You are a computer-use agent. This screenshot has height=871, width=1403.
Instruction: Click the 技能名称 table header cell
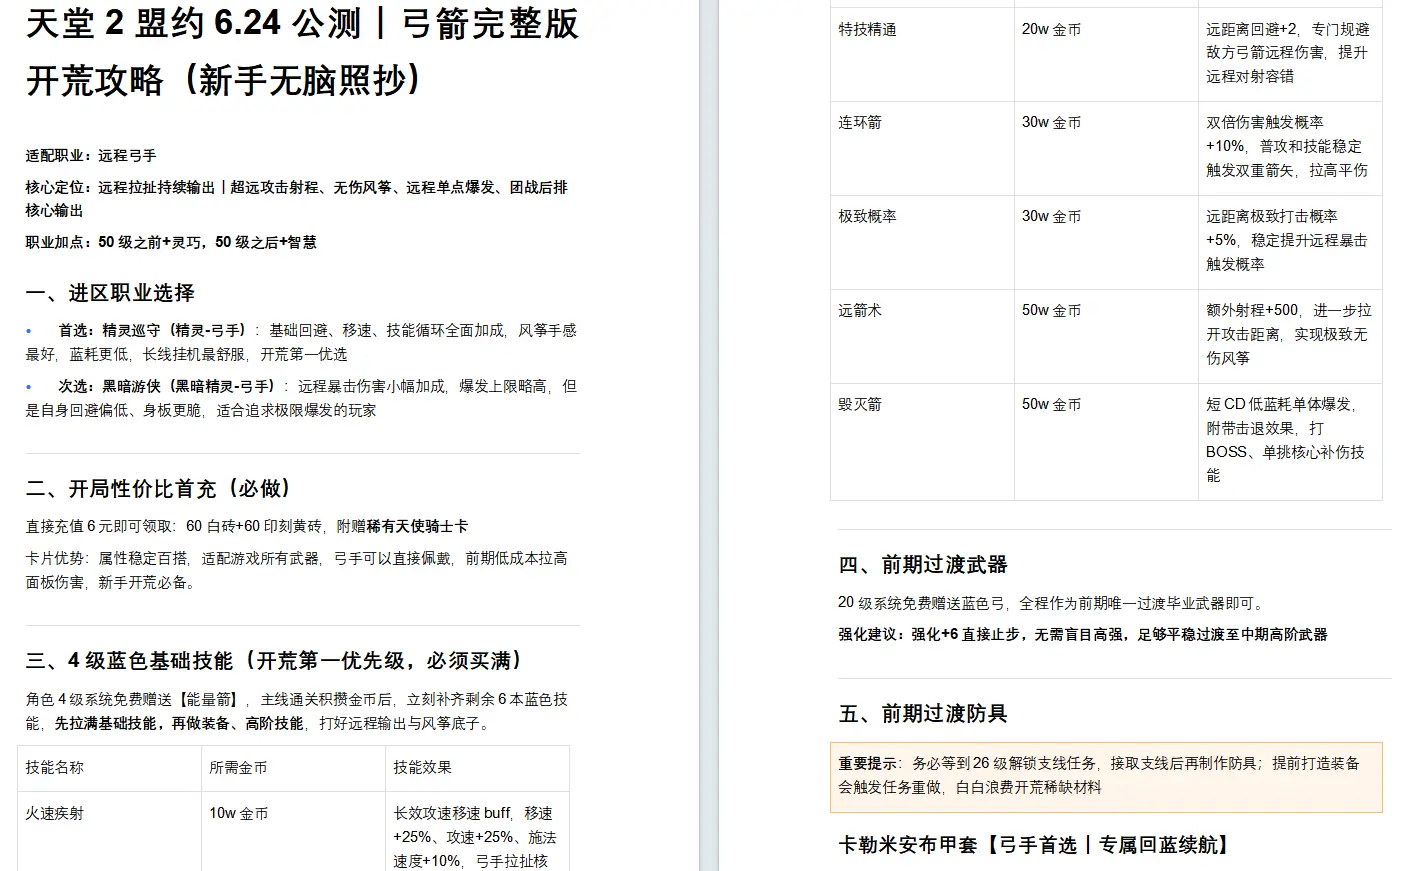click(x=110, y=768)
